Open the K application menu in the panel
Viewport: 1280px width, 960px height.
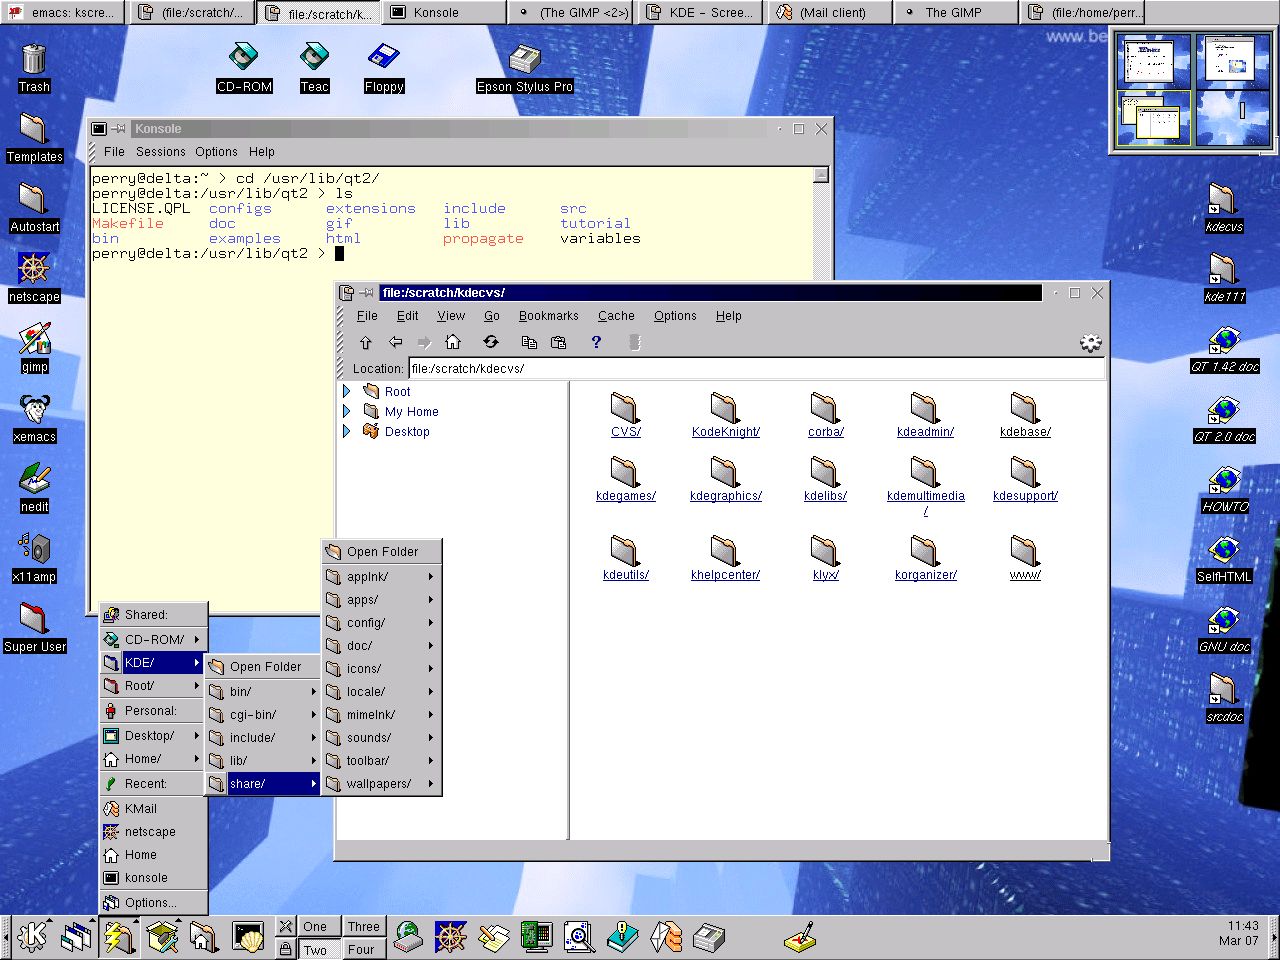33,938
